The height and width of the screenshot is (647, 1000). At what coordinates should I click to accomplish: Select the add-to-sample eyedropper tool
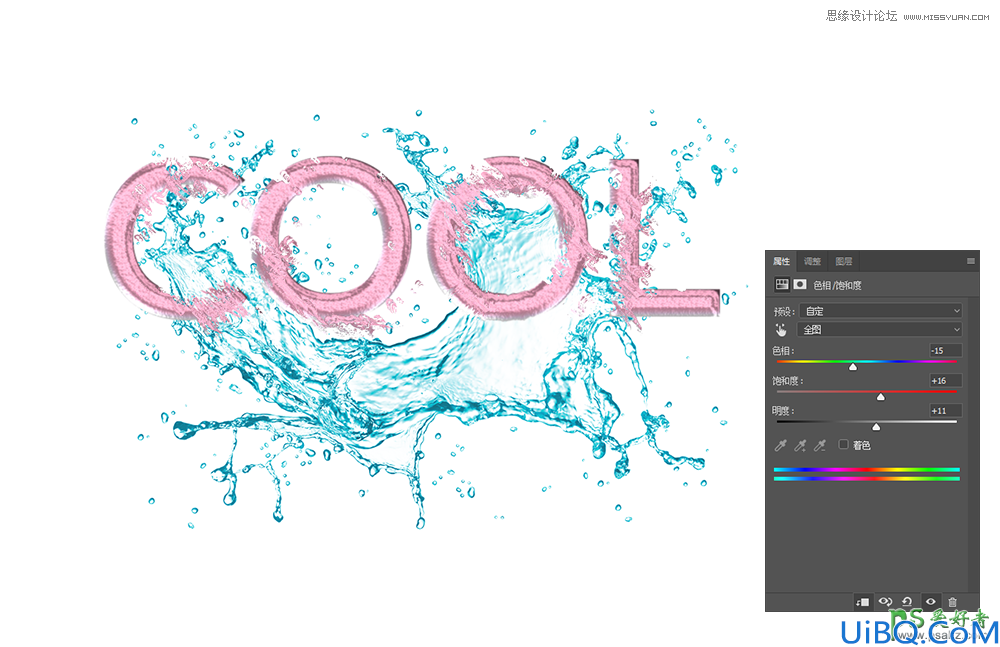[800, 445]
